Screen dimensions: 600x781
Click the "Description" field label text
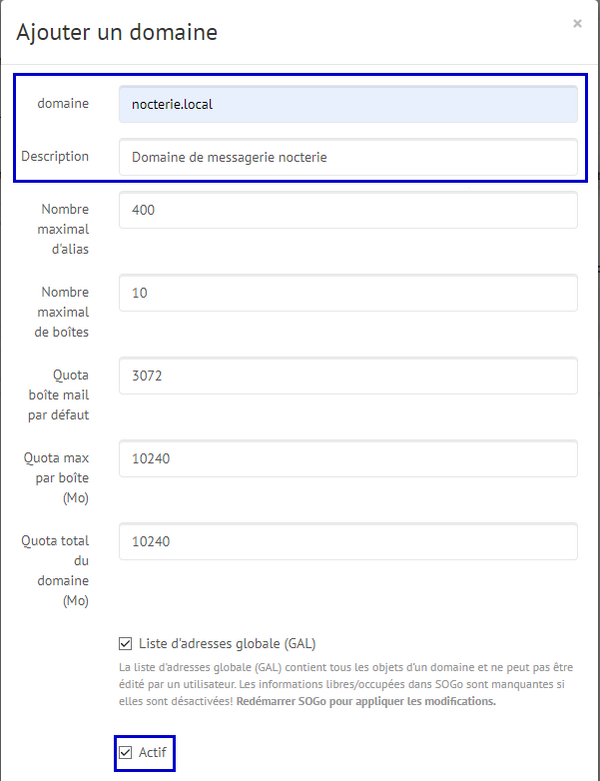point(55,157)
